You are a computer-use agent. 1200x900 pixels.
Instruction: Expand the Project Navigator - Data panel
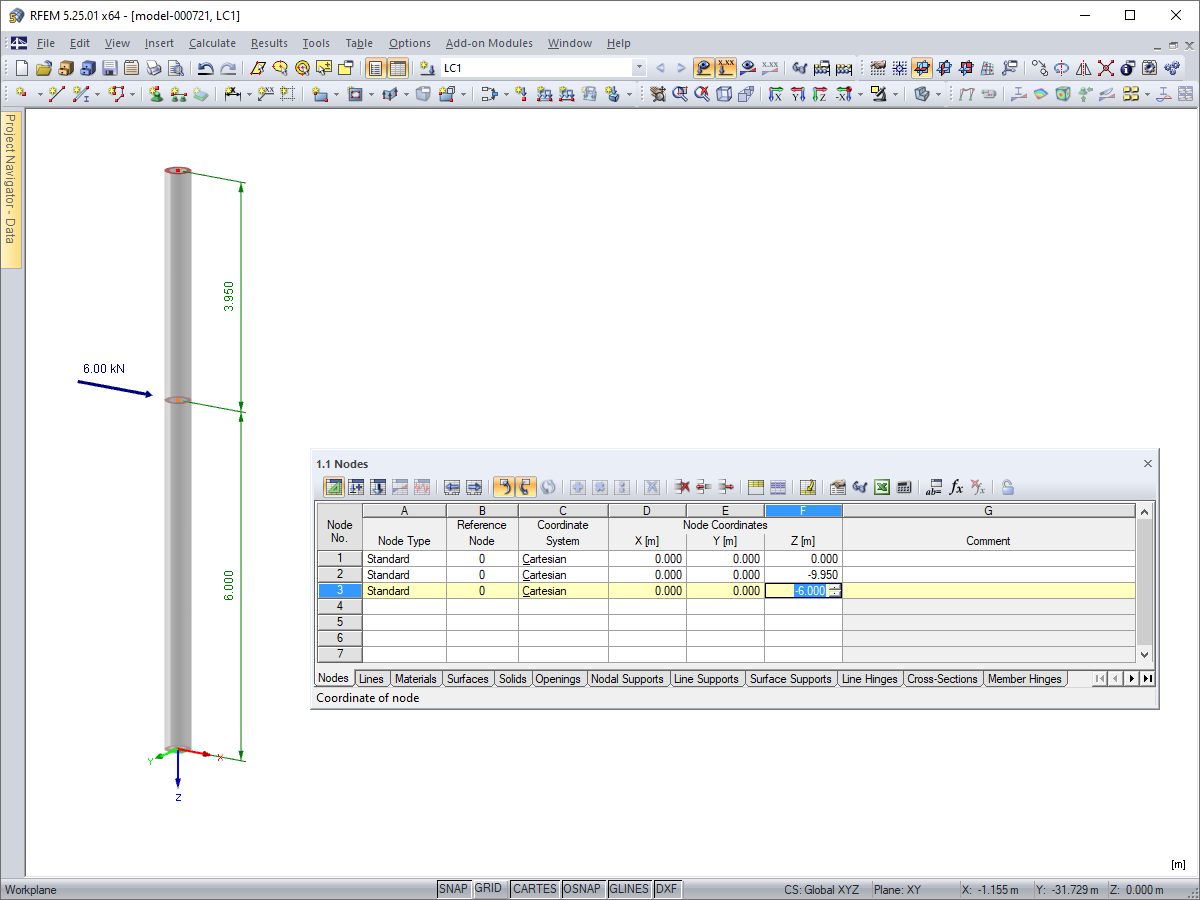click(x=10, y=180)
